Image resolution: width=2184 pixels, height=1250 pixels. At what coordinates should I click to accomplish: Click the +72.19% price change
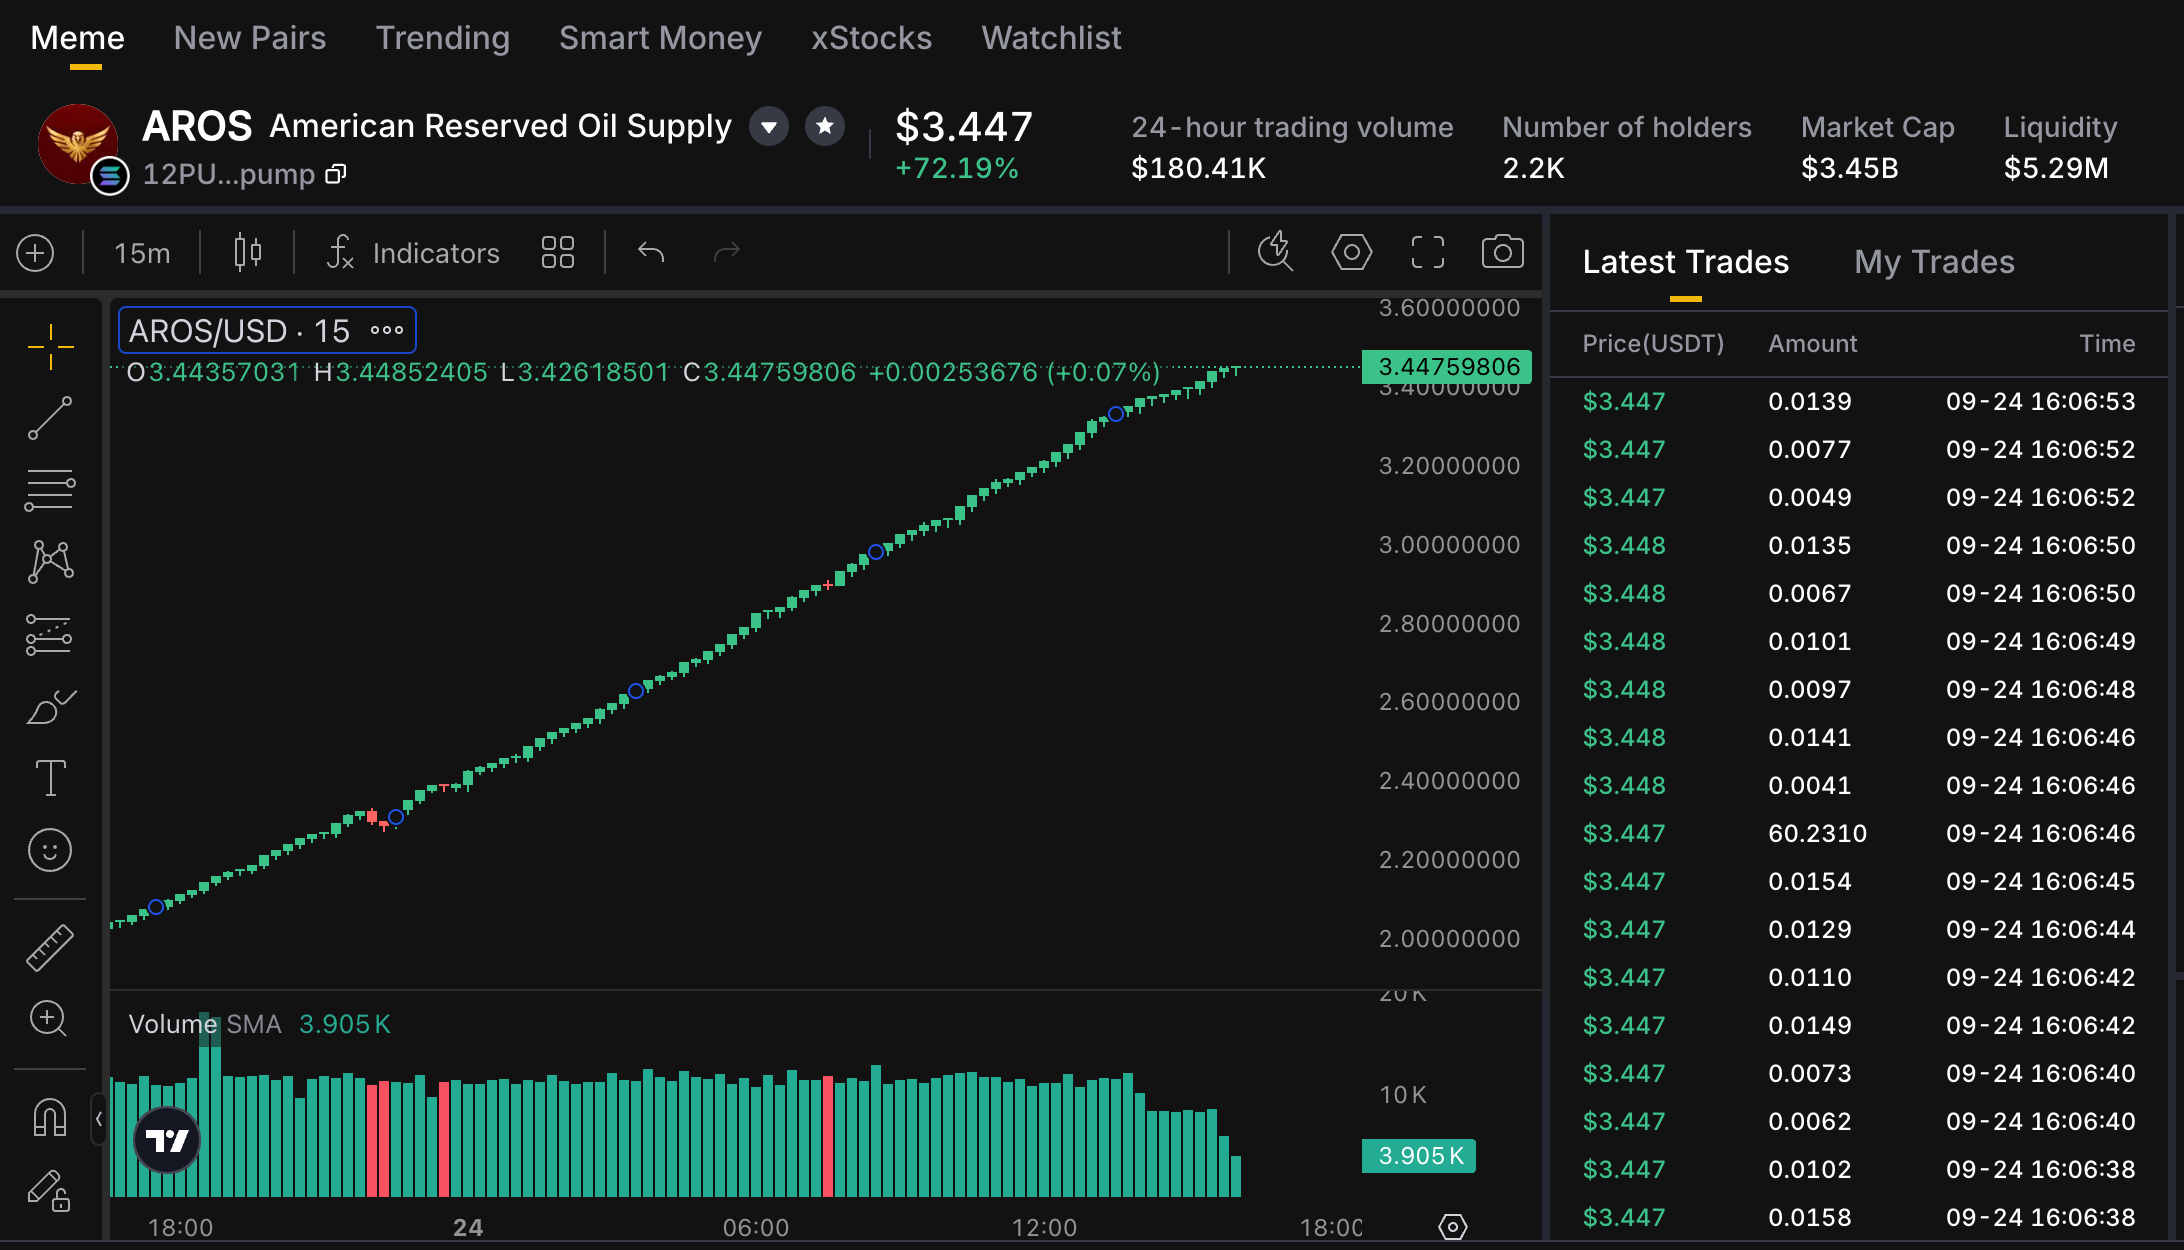click(x=957, y=168)
